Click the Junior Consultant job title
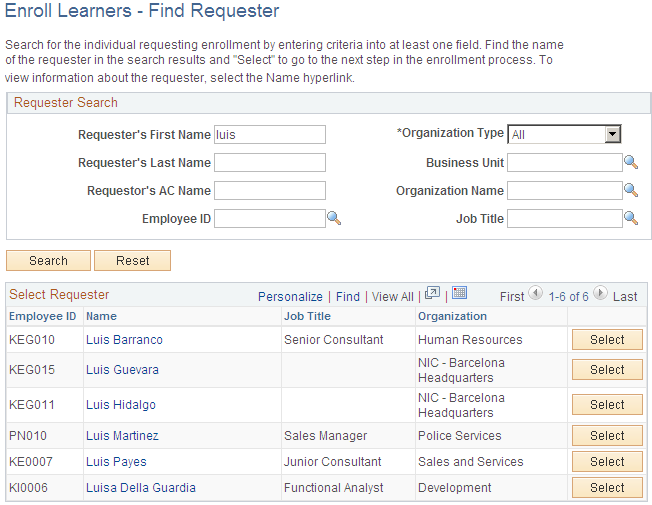 tap(333, 462)
